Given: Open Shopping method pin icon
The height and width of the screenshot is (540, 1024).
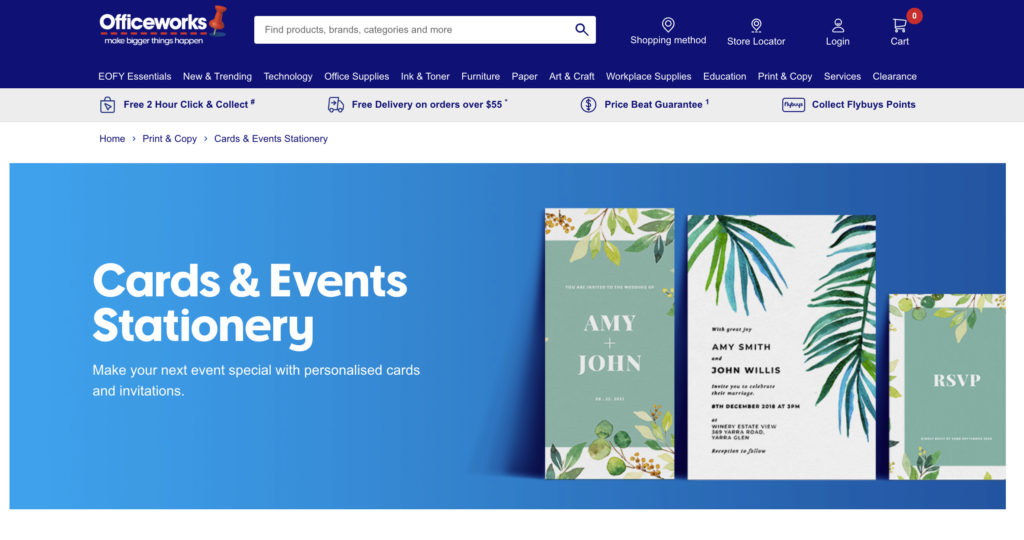Looking at the screenshot, I should click(667, 24).
